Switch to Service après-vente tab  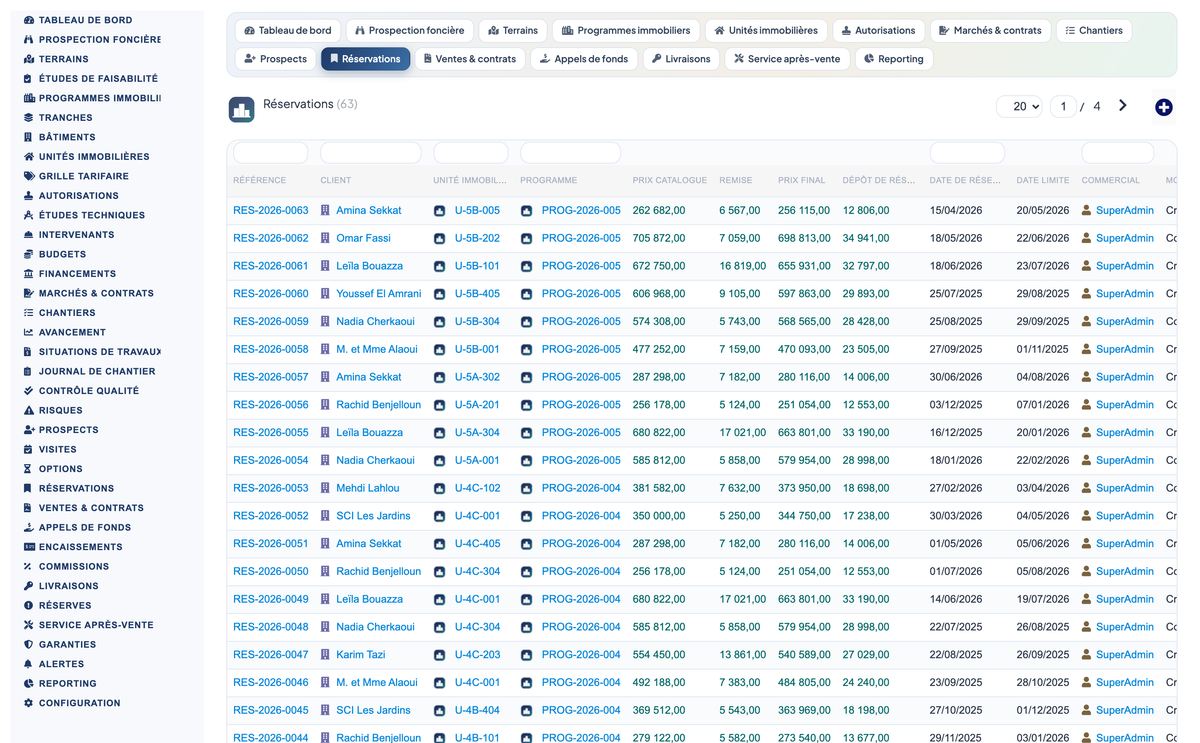tap(787, 59)
